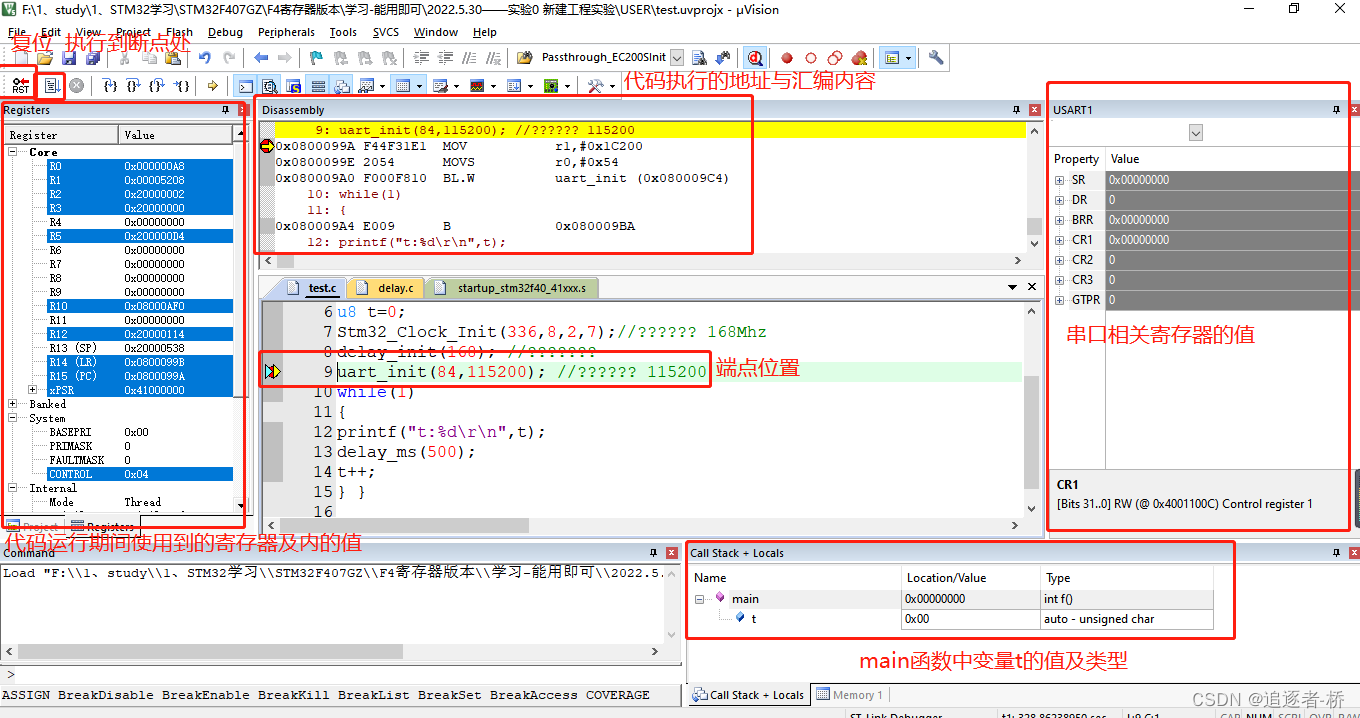The width and height of the screenshot is (1360, 718).
Task: Click the disassembly panel vertical scrollbar
Action: [1035, 185]
